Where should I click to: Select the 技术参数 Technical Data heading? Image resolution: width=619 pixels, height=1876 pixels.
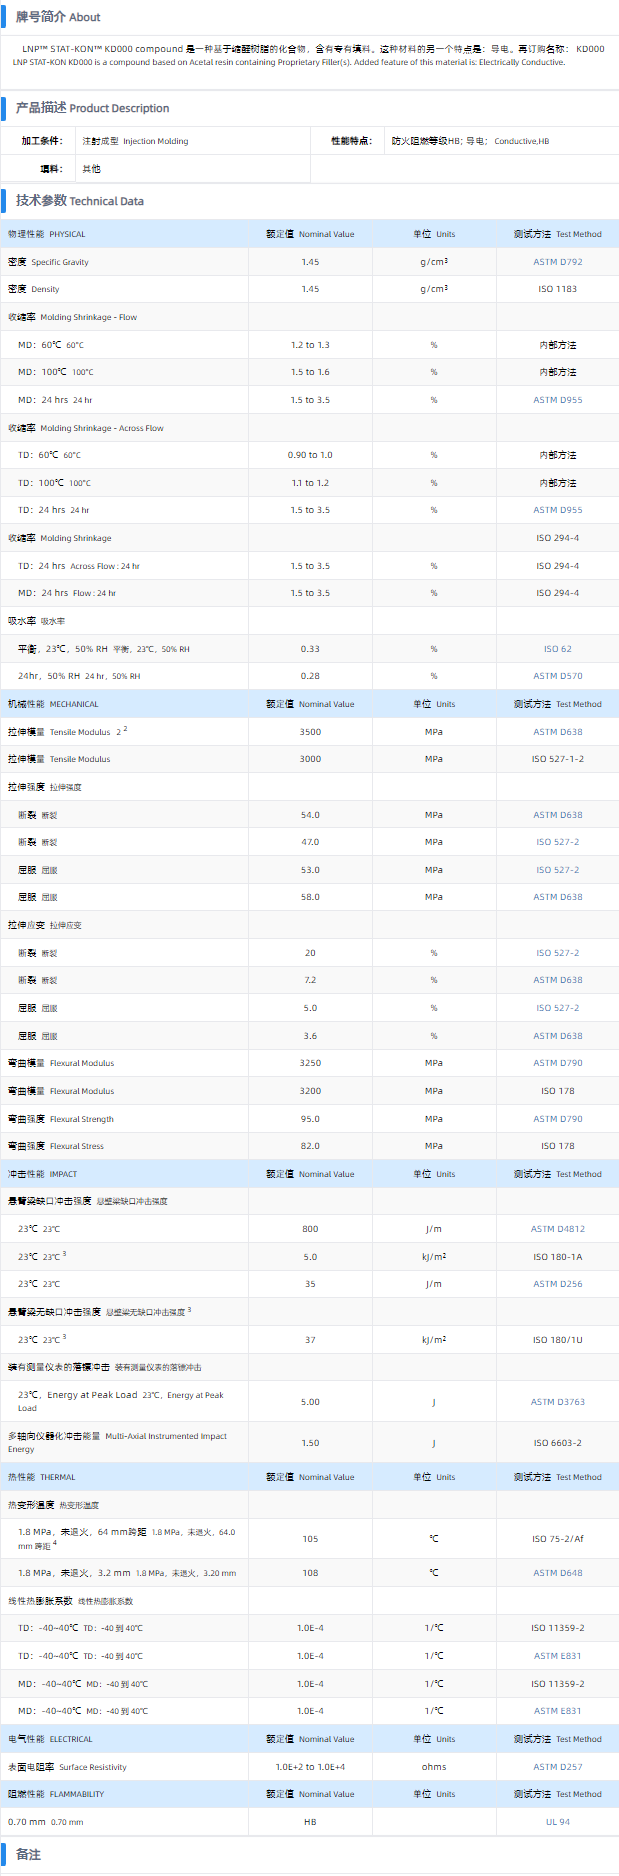point(80,201)
